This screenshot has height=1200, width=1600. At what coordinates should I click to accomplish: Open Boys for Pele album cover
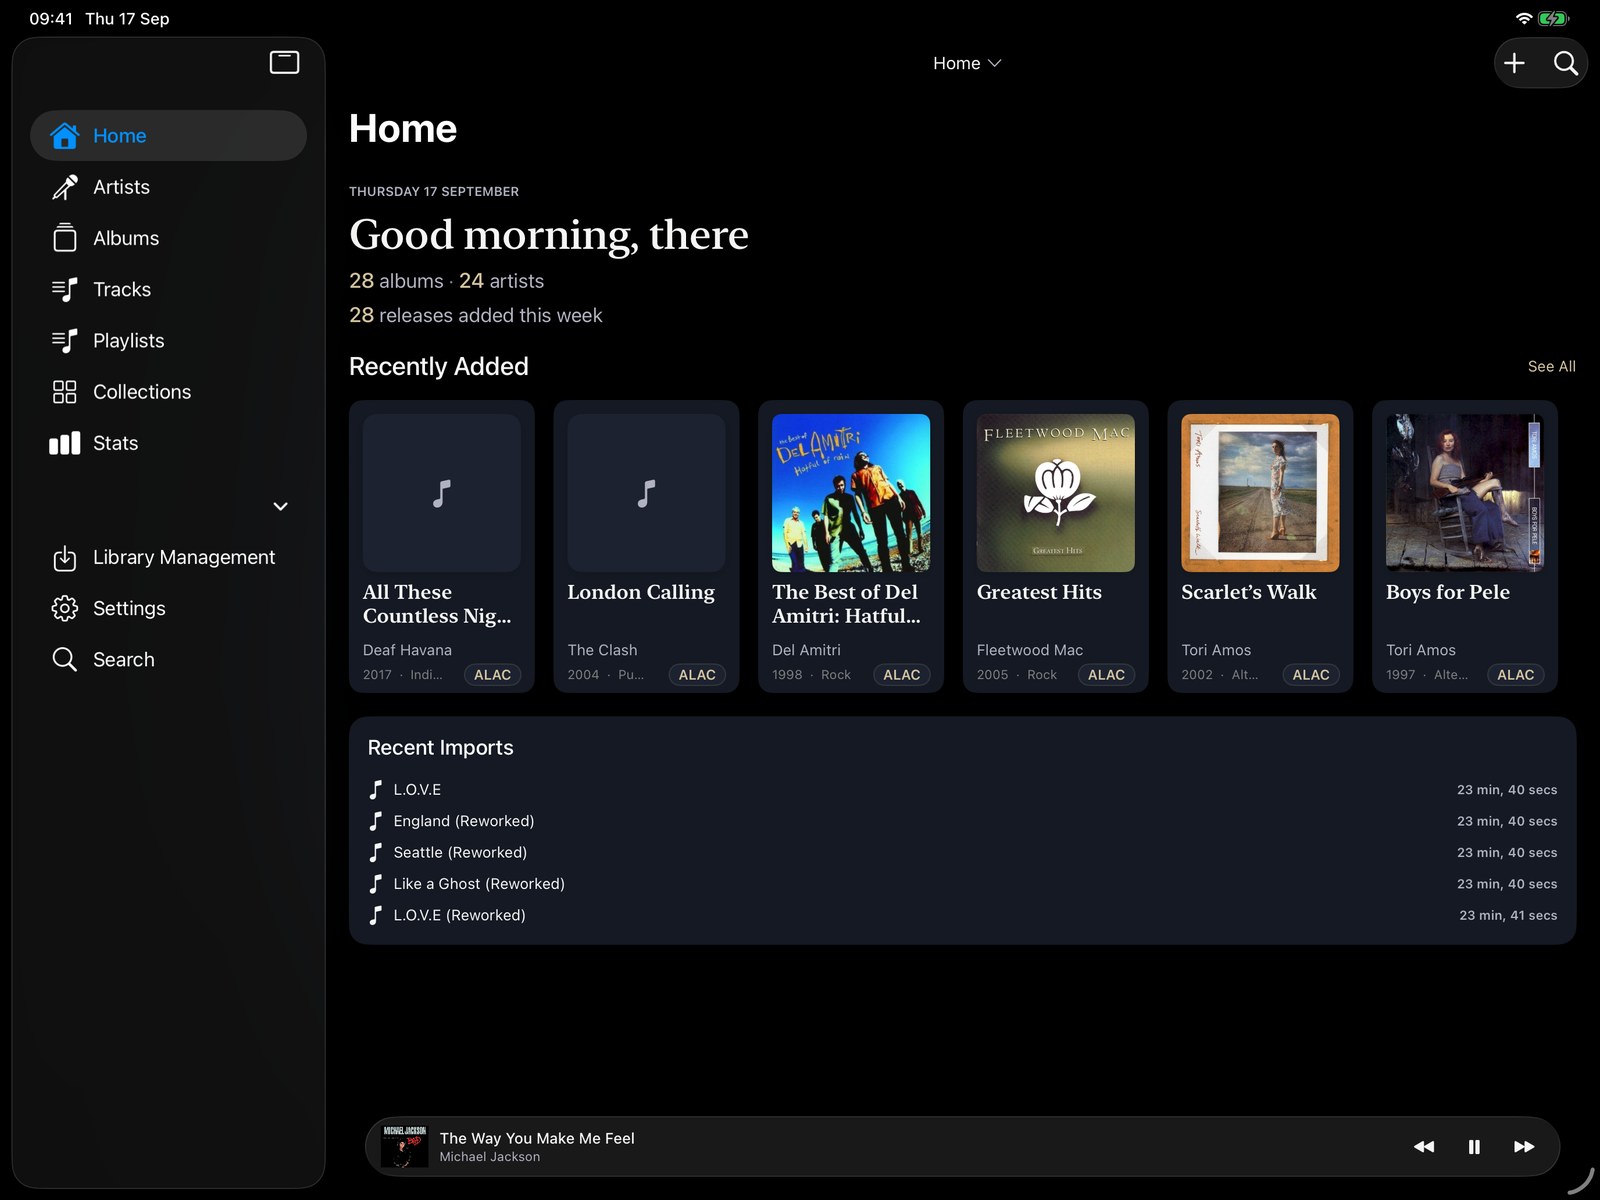coord(1465,493)
